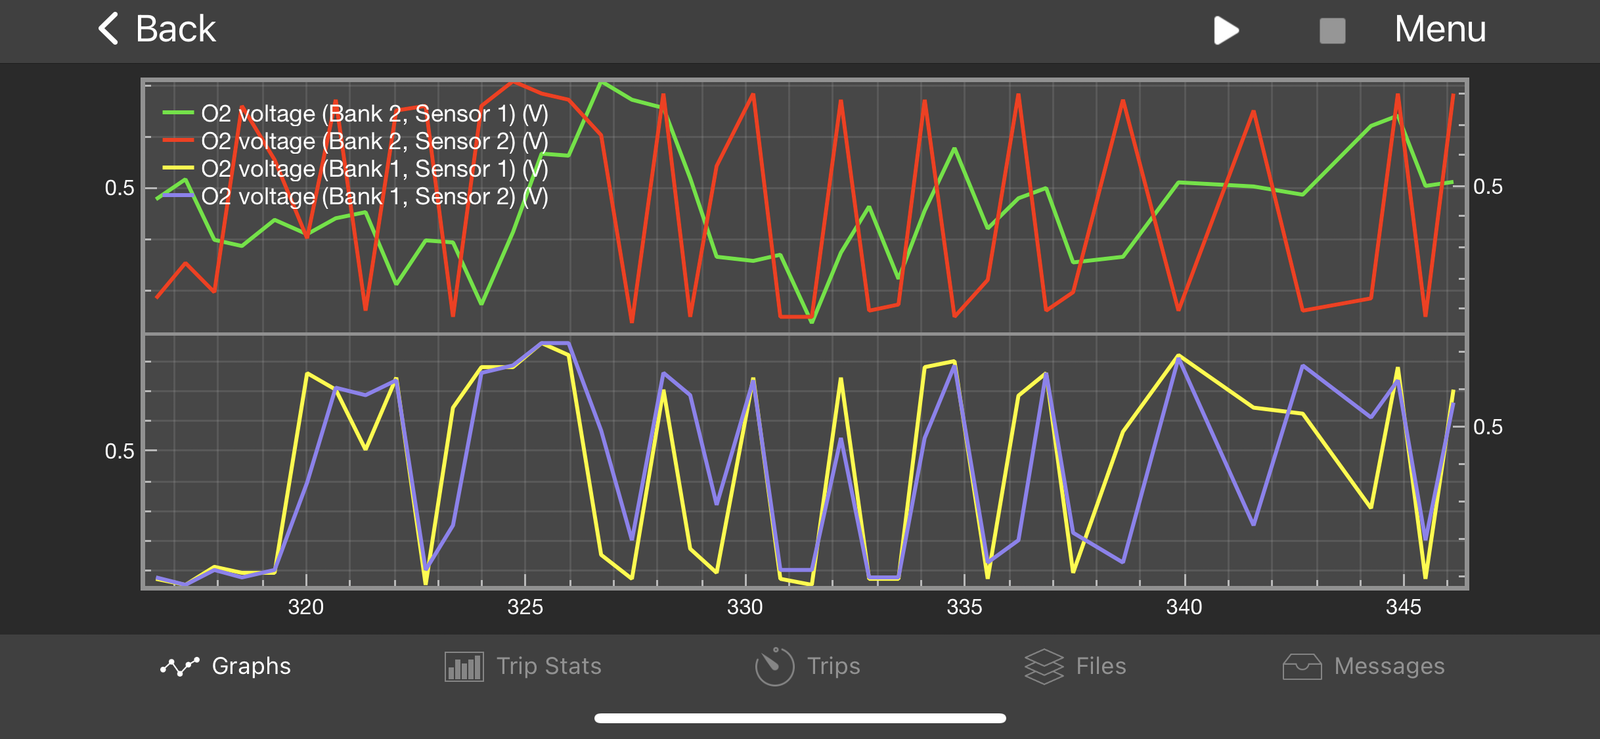Tap the Trips stopwatch icon
Viewport: 1600px width, 739px height.
coord(774,667)
